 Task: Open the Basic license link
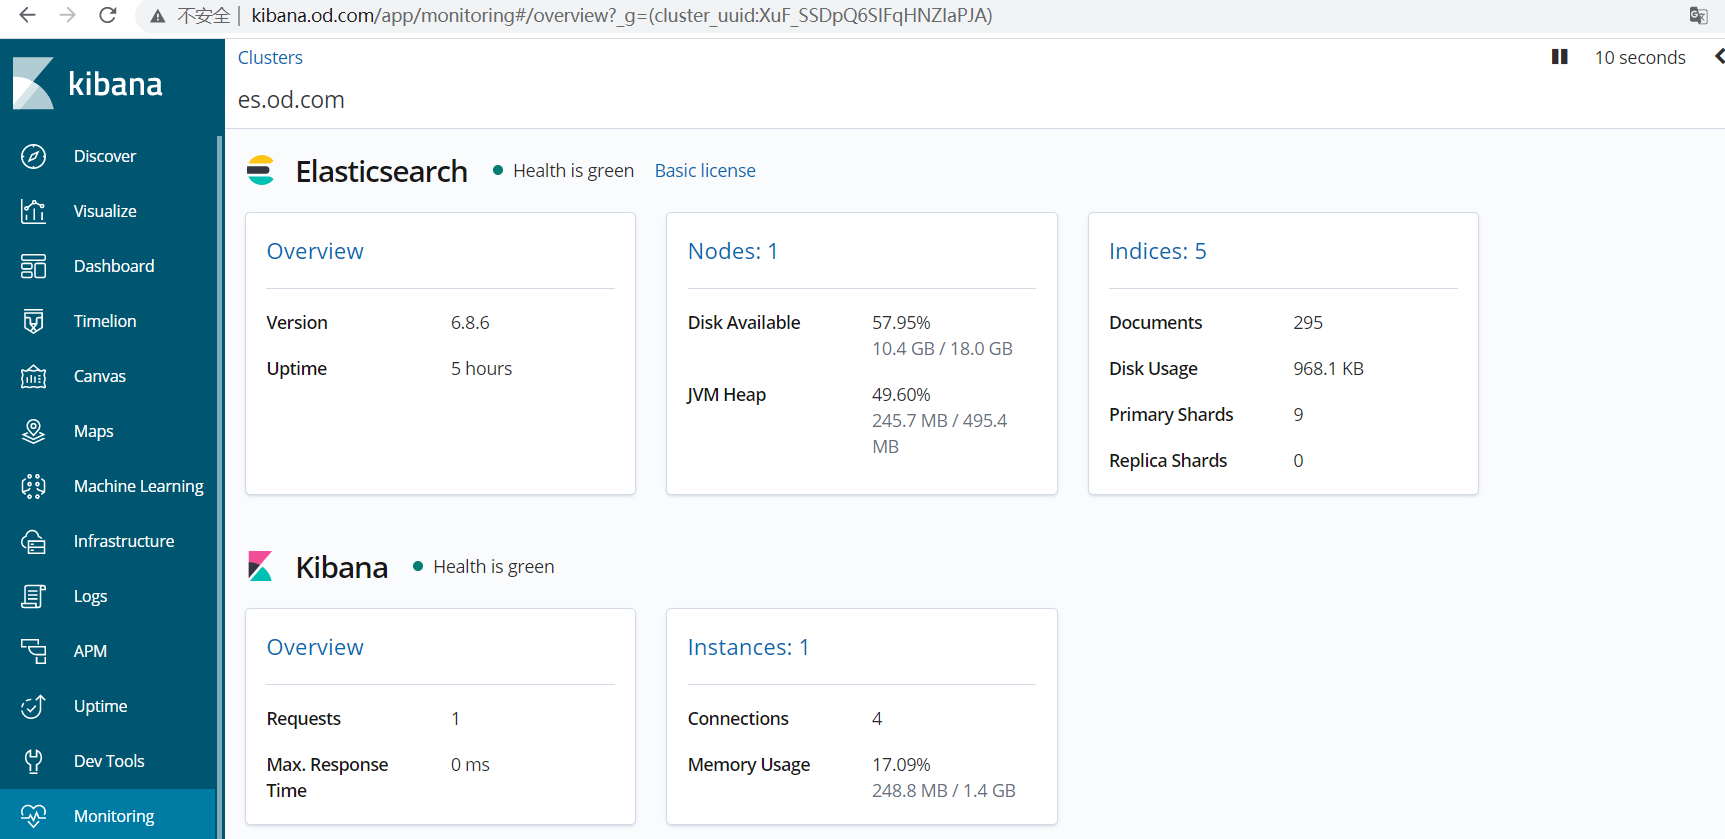click(705, 170)
